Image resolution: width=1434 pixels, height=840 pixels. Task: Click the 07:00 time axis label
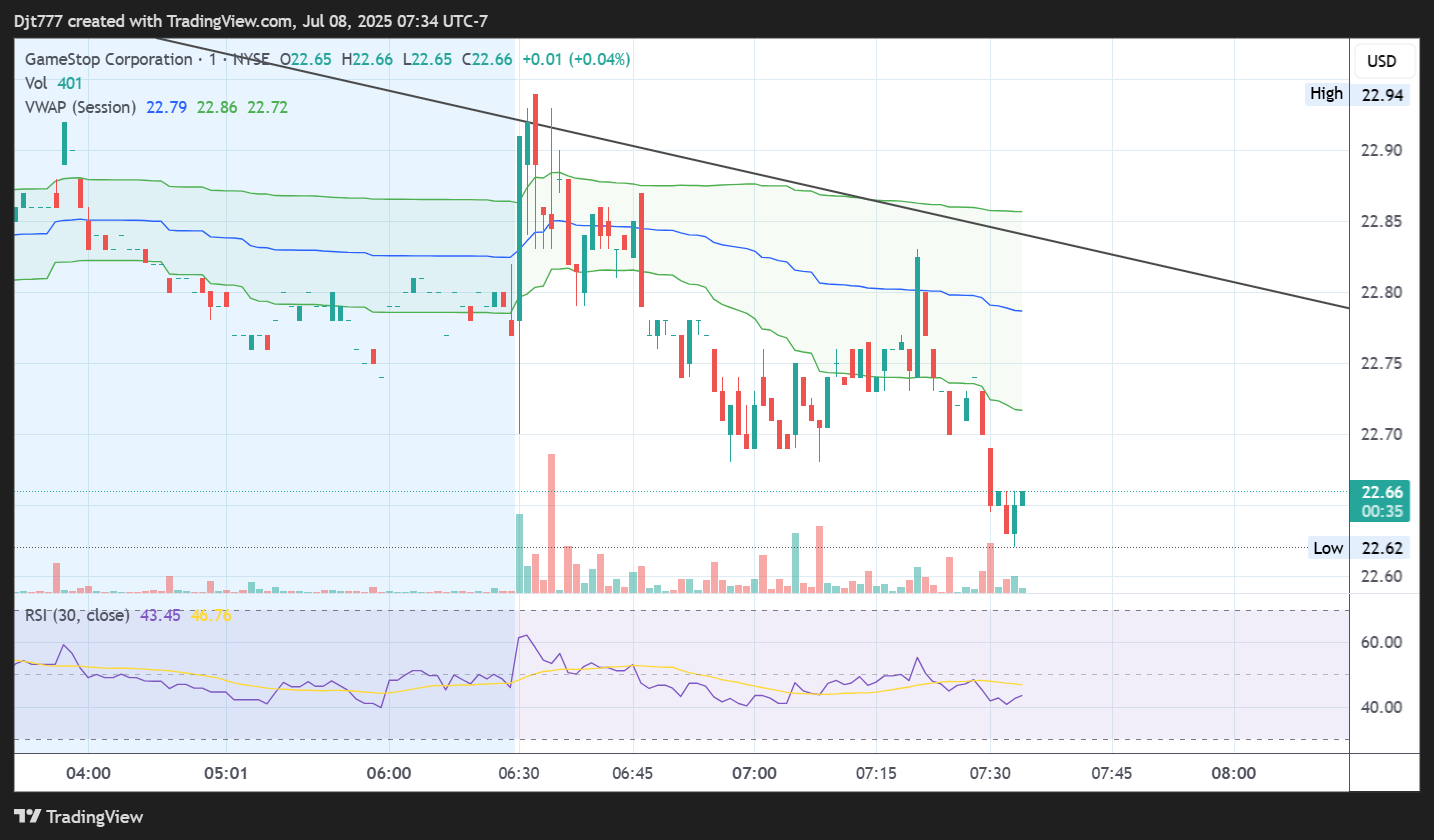coord(754,773)
